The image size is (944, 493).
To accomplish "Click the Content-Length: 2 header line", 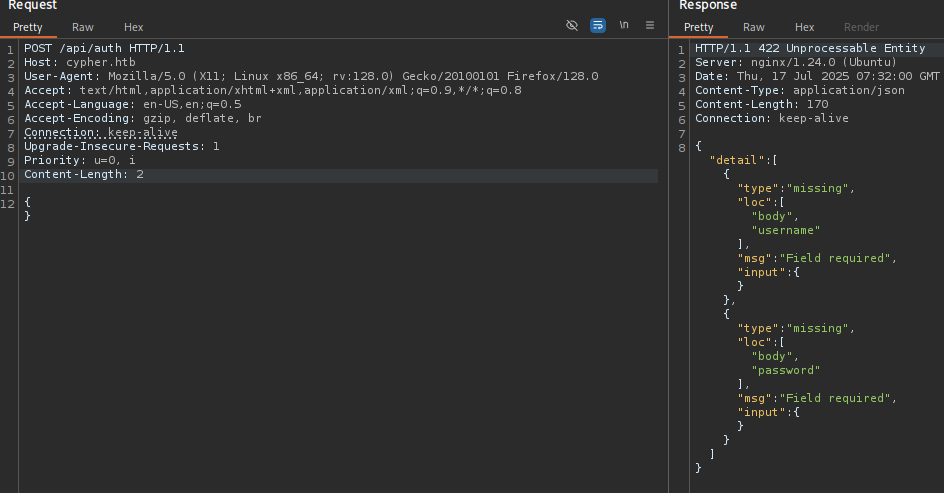I will (84, 174).
